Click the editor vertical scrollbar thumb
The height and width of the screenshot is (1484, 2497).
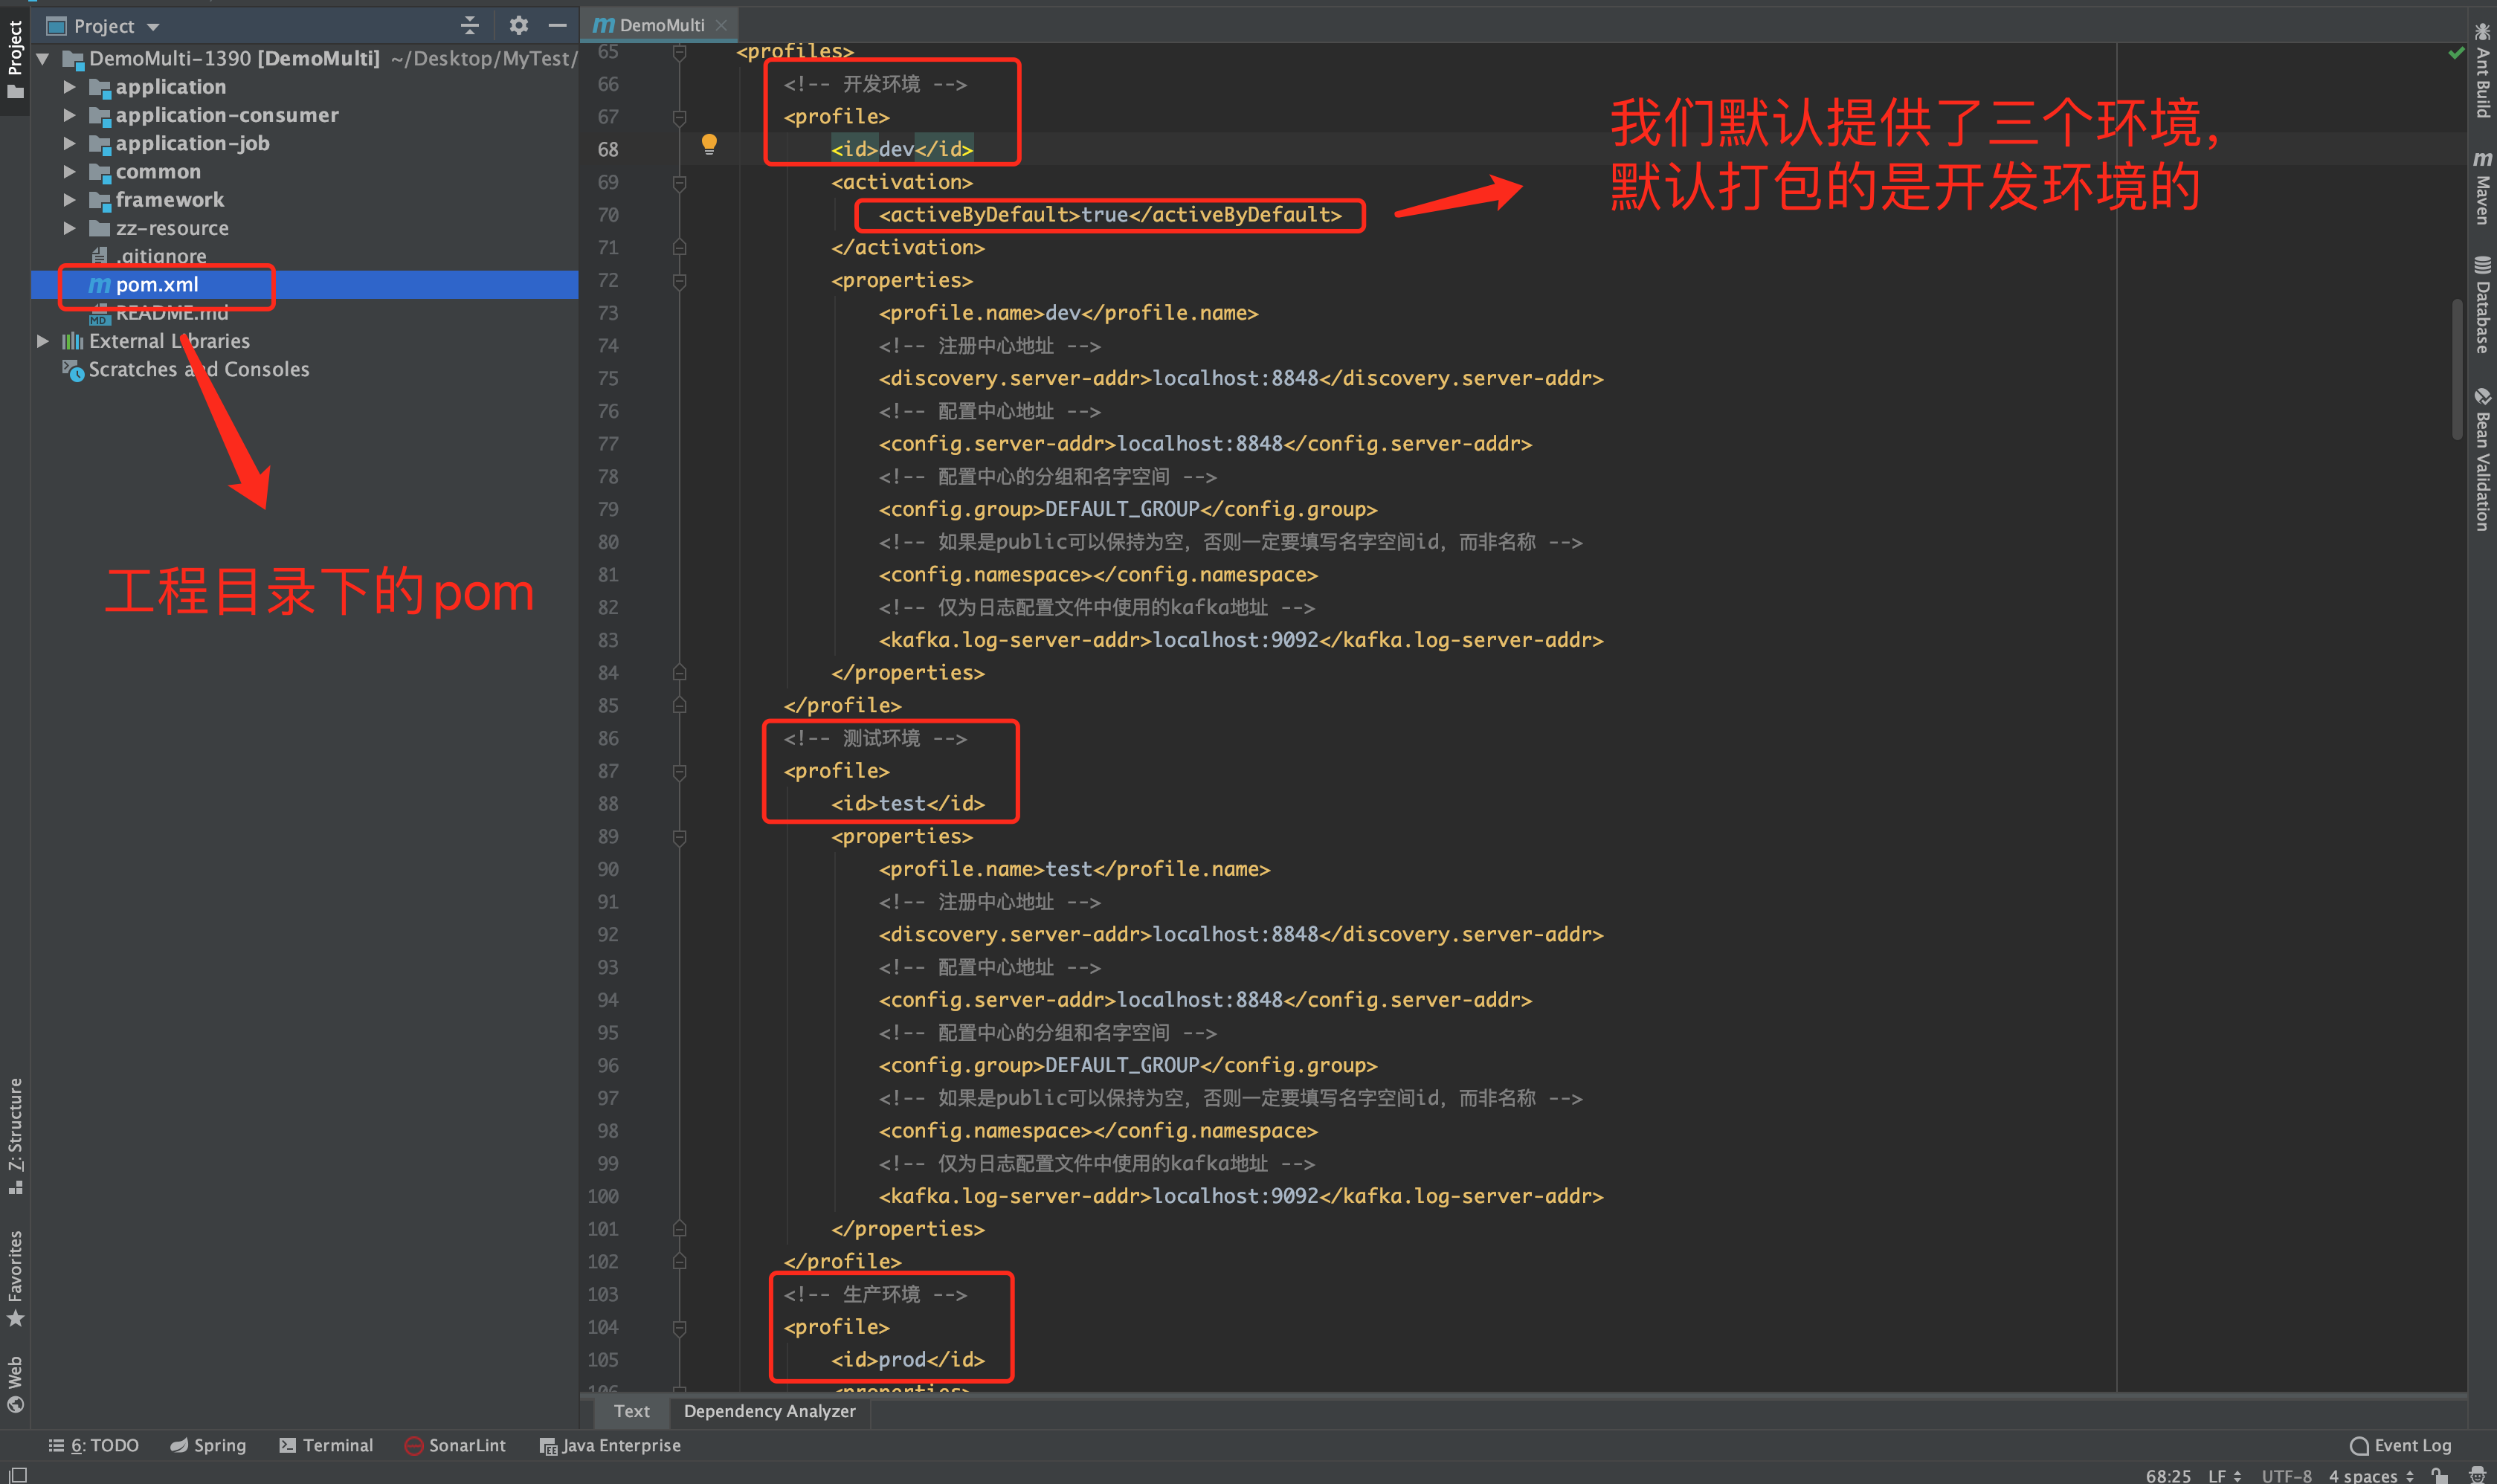2456,369
